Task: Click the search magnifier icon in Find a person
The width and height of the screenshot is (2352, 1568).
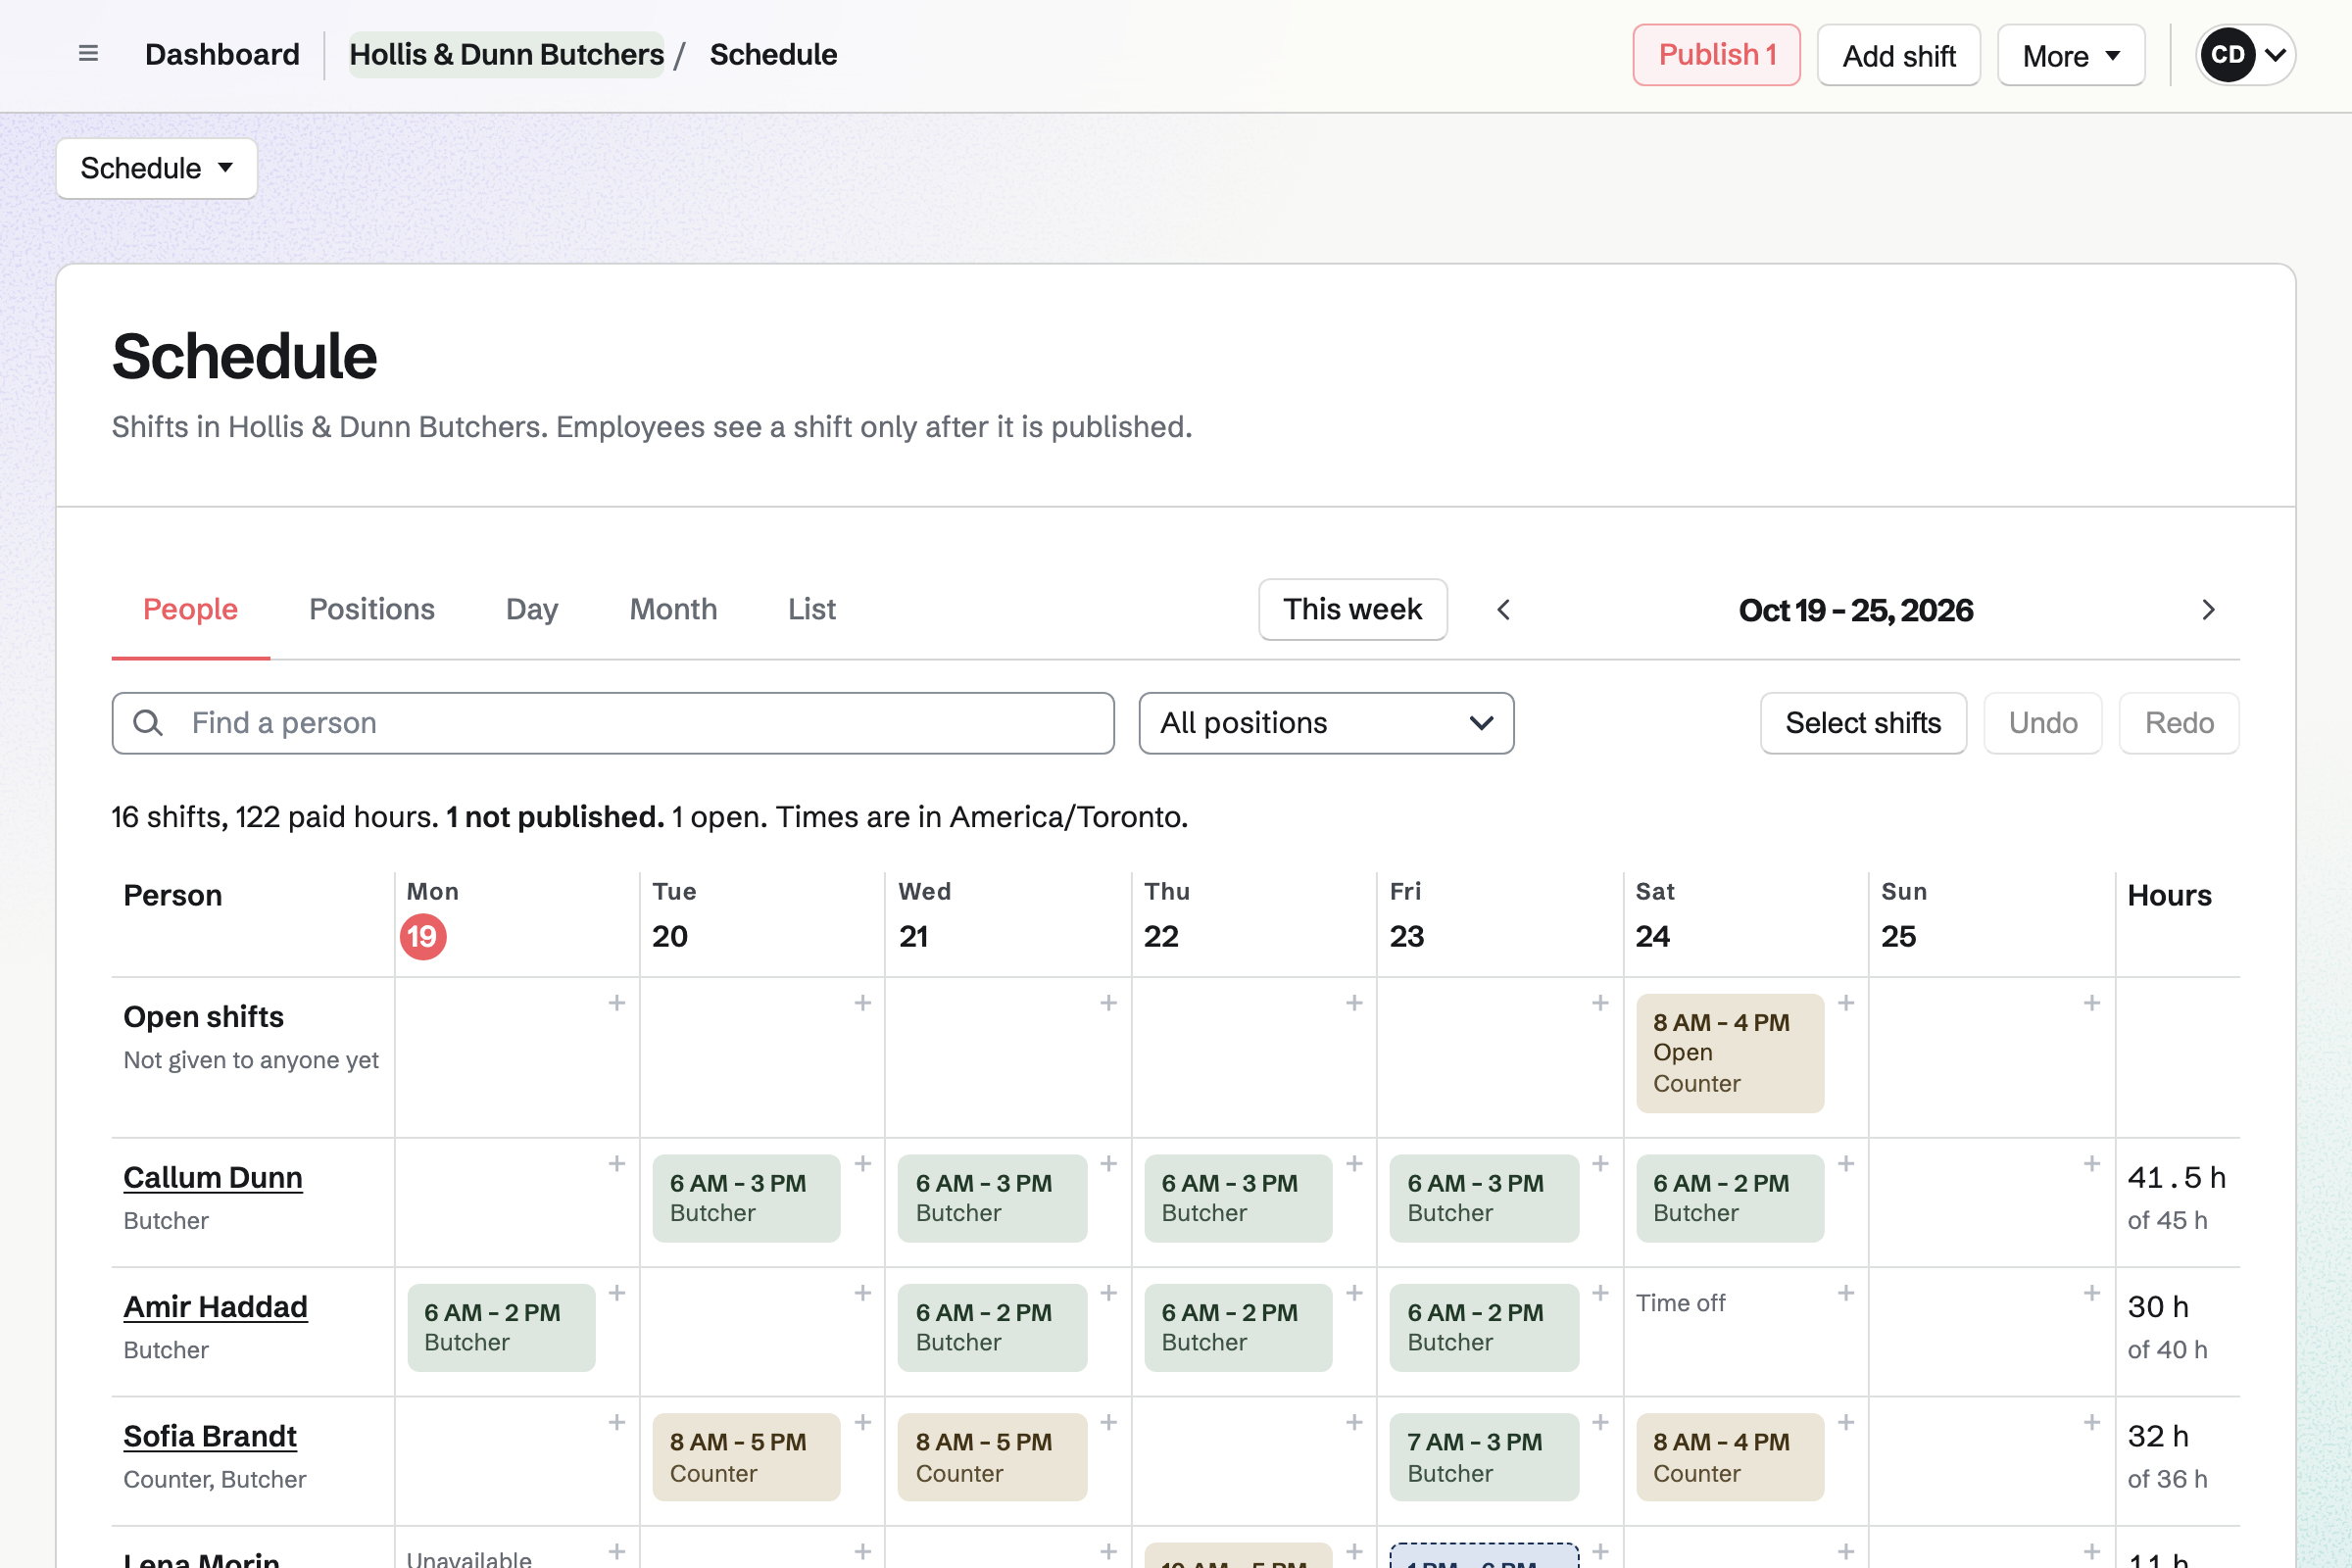Action: [x=148, y=723]
